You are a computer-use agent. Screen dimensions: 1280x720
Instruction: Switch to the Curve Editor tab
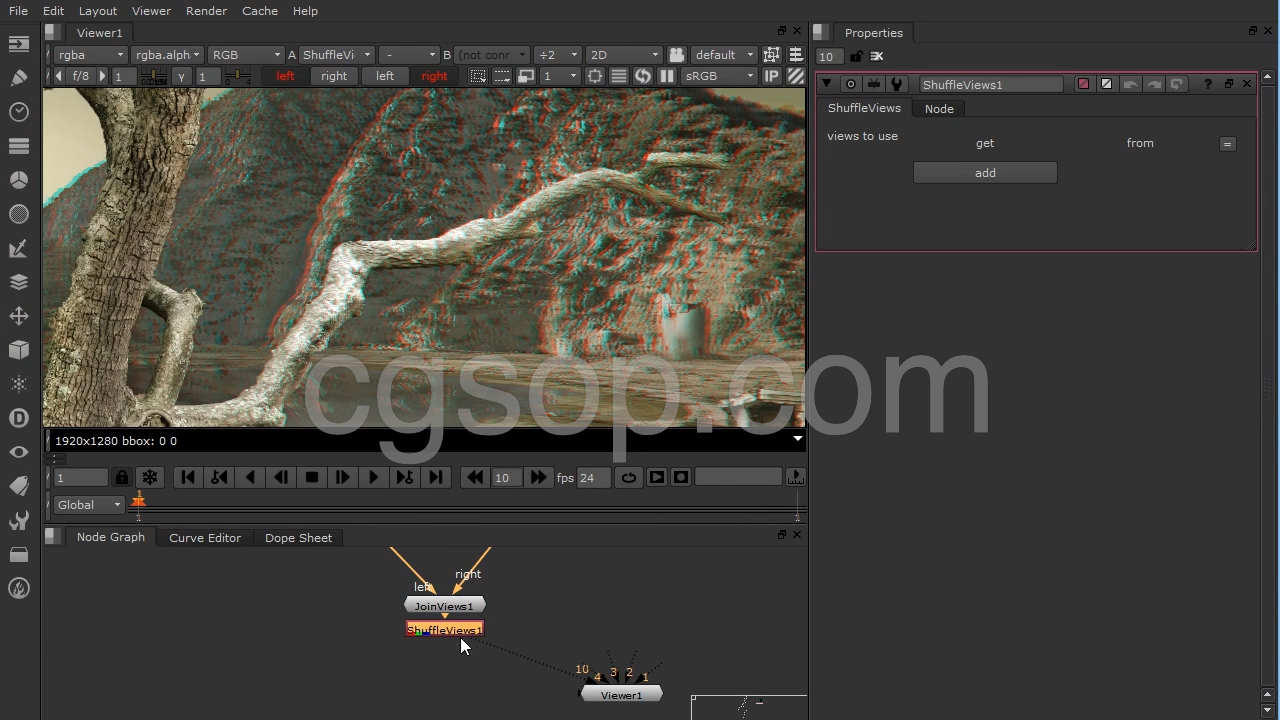205,538
